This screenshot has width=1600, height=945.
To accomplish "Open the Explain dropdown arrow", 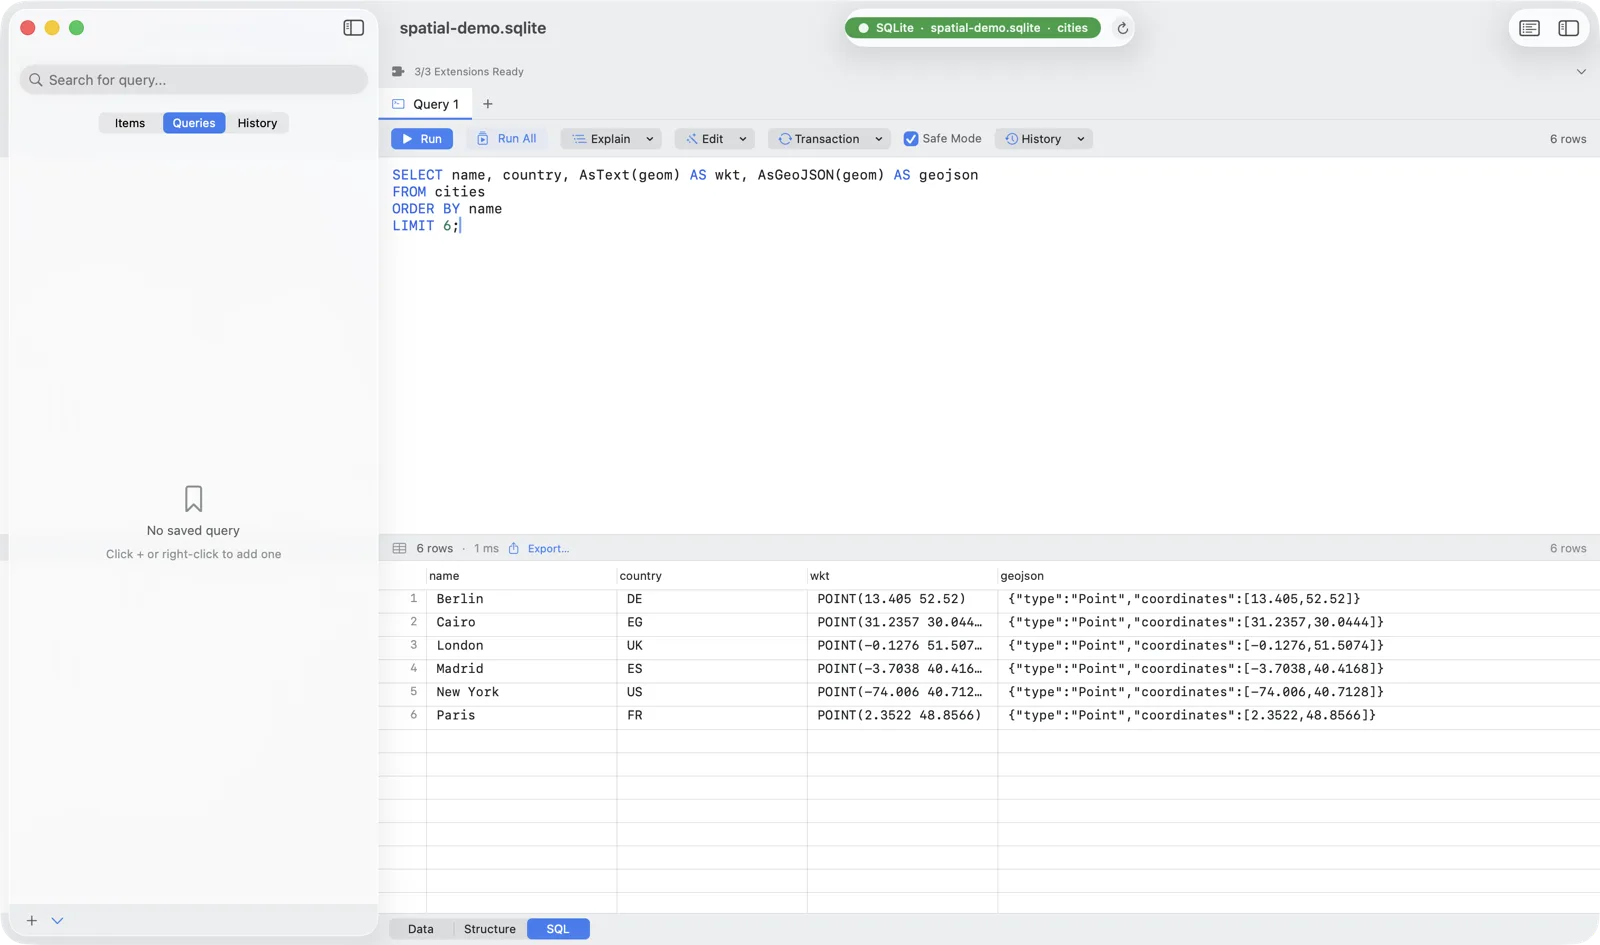I will [x=650, y=139].
